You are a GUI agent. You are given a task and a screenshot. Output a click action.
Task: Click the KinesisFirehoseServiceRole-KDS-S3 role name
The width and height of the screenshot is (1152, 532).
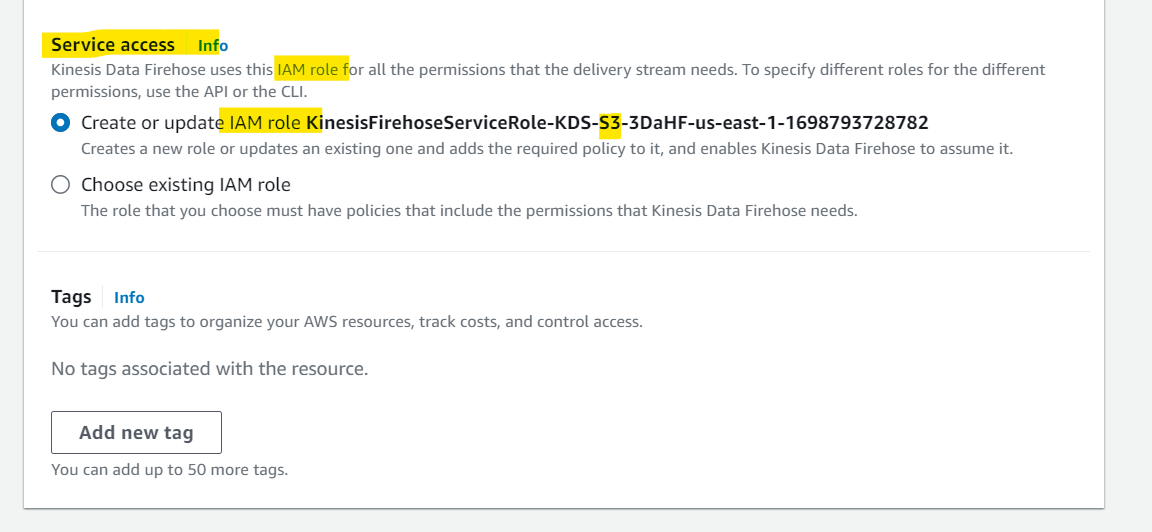(x=617, y=122)
